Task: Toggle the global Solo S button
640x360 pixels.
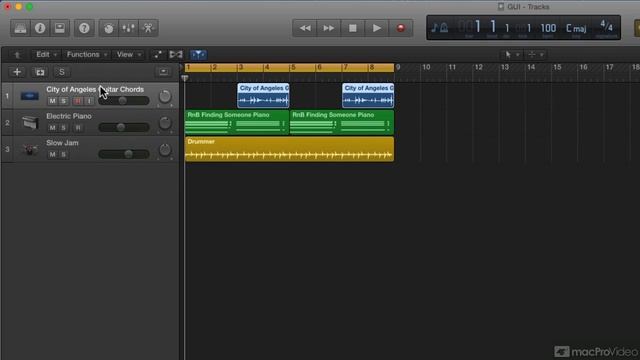Action: 62,72
